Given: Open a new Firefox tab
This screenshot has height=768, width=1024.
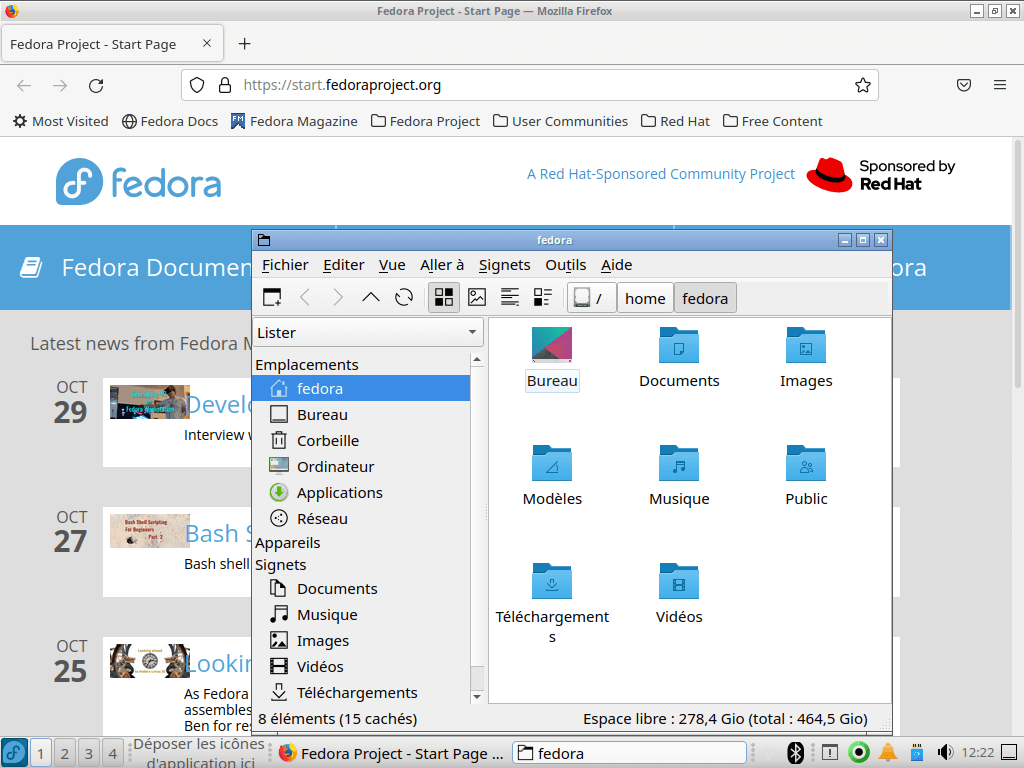Looking at the screenshot, I should click(244, 44).
